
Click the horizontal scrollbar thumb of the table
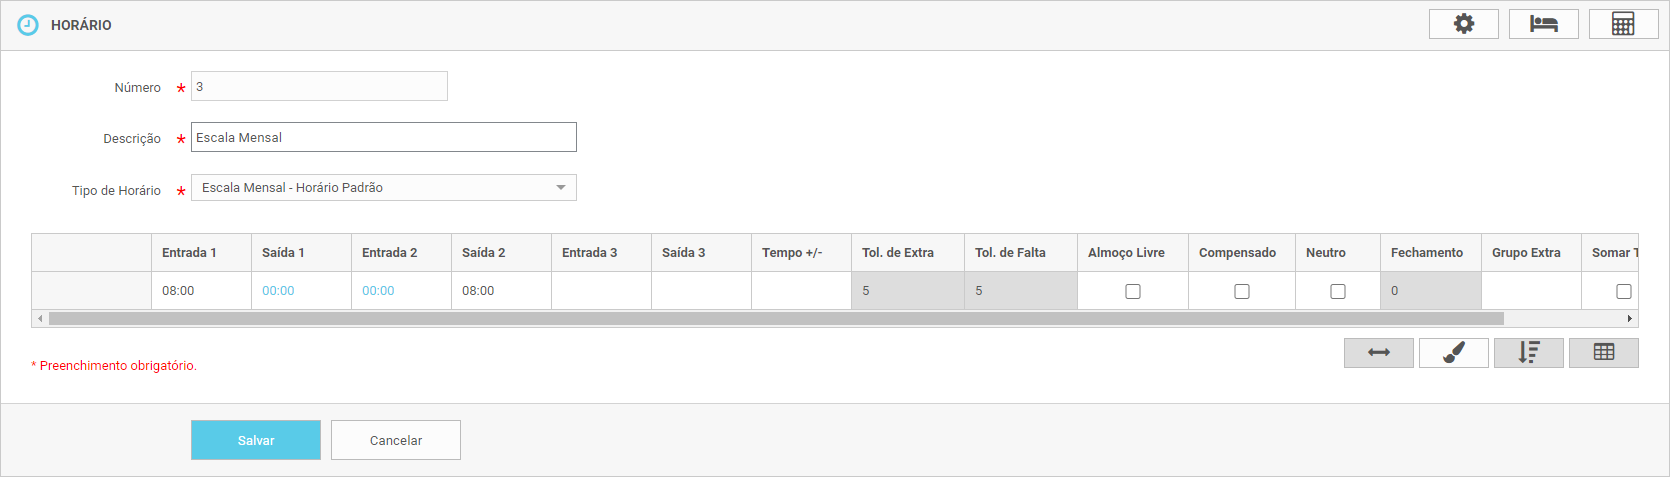point(775,319)
